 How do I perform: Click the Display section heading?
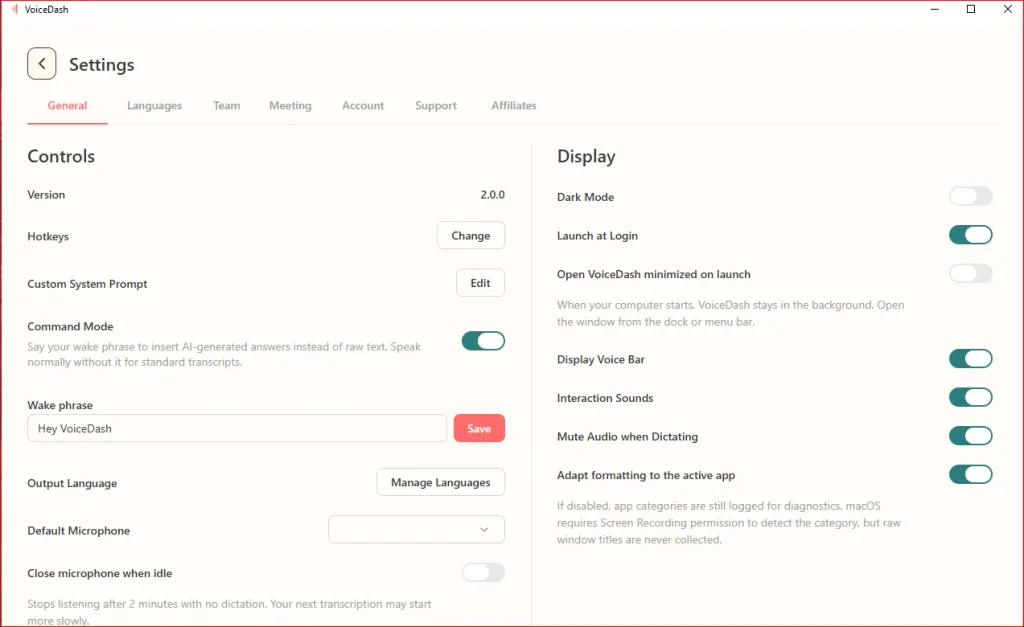tap(586, 157)
